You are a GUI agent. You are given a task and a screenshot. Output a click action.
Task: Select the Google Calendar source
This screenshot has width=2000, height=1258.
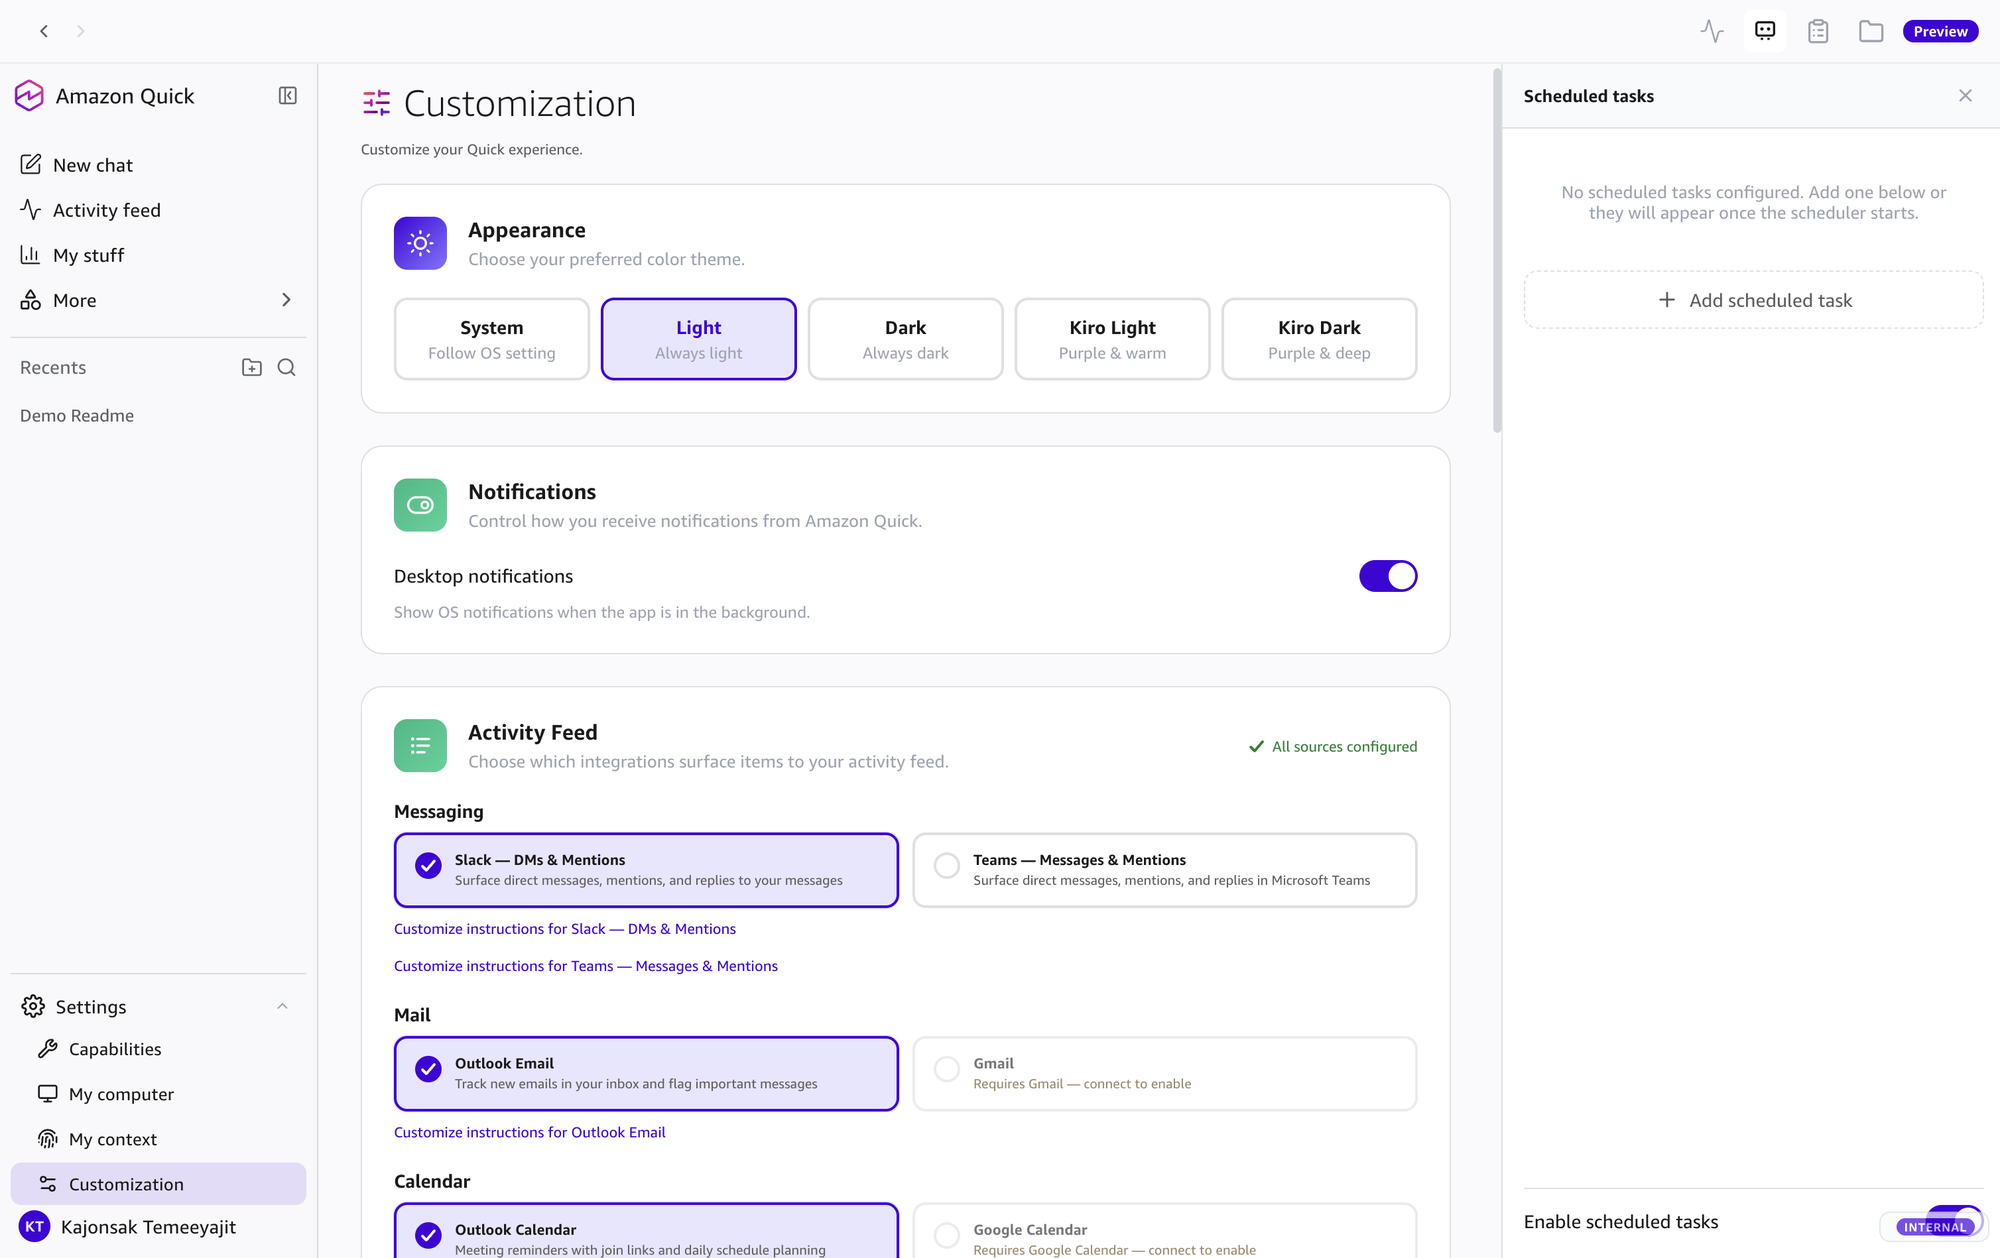pyautogui.click(x=1165, y=1231)
